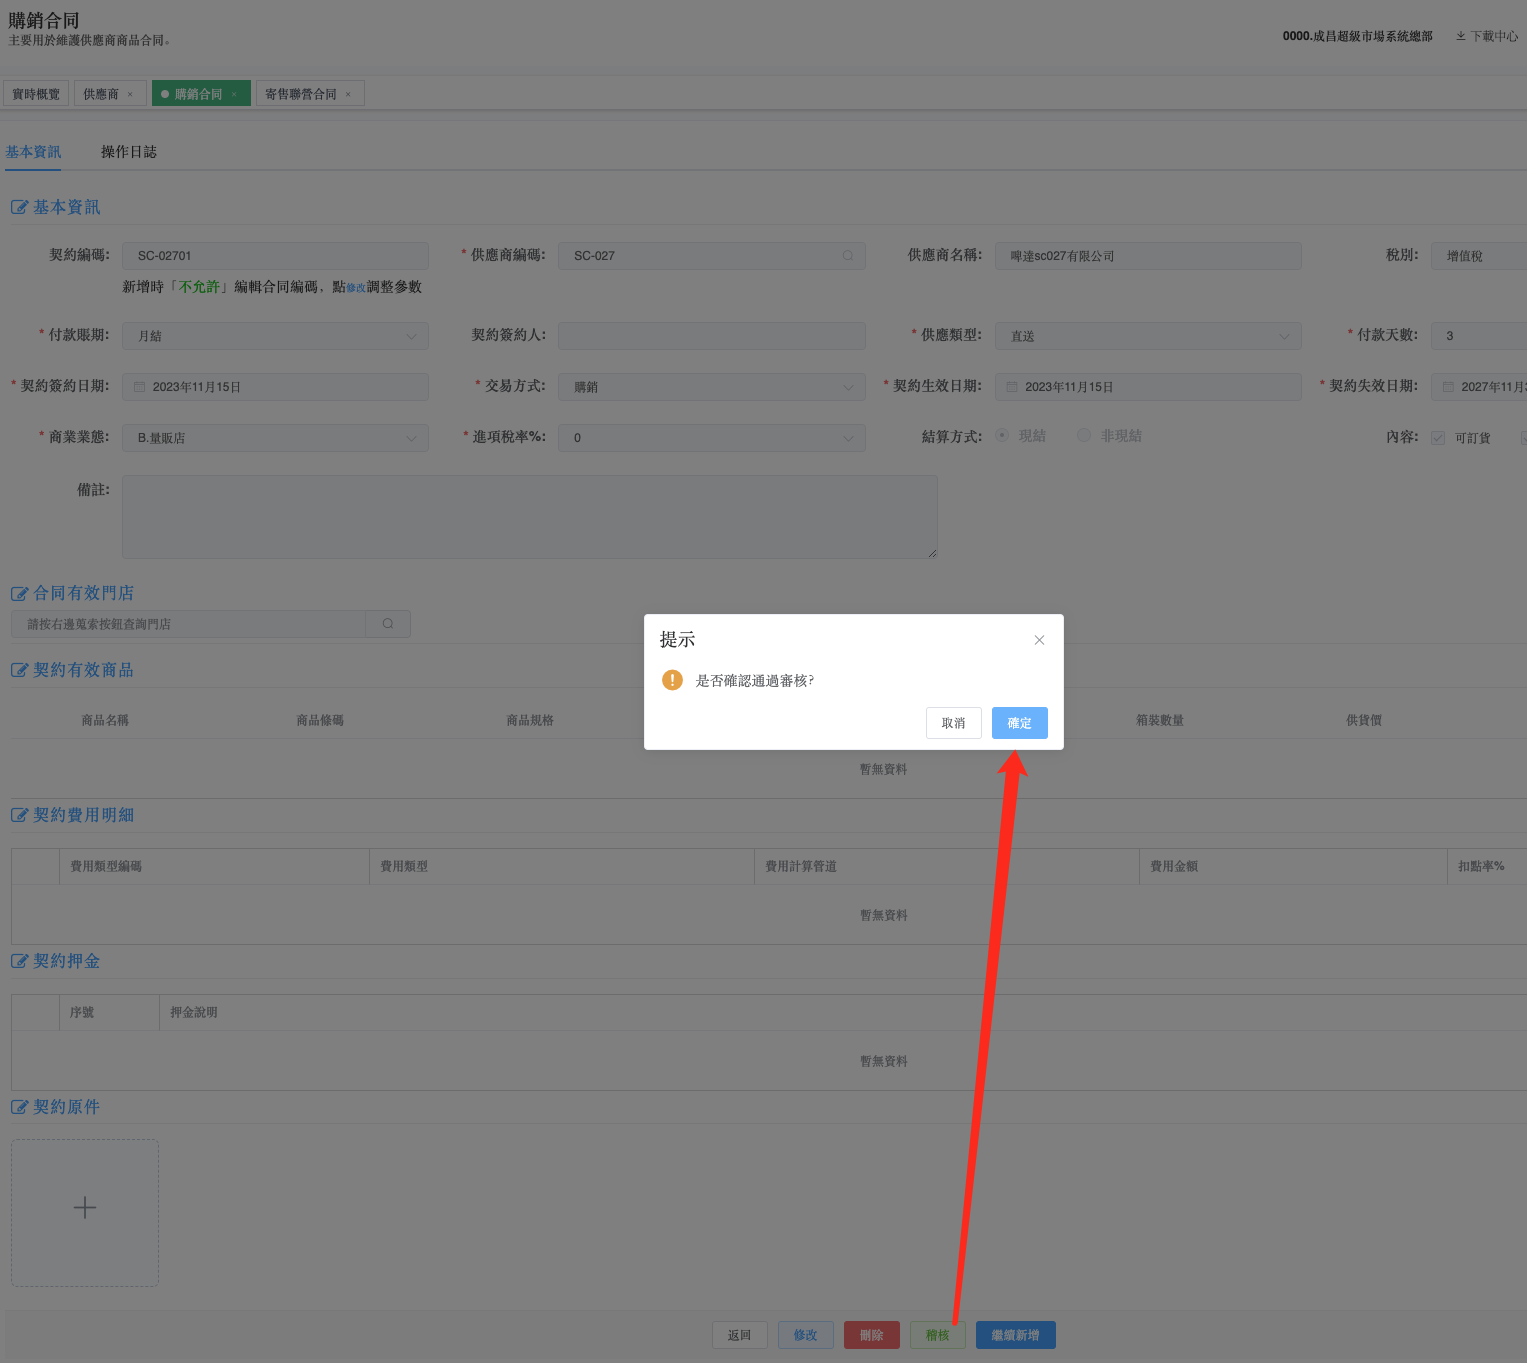1527x1363 pixels.
Task: Confirm the audit by clicking 確定
Action: click(1019, 723)
